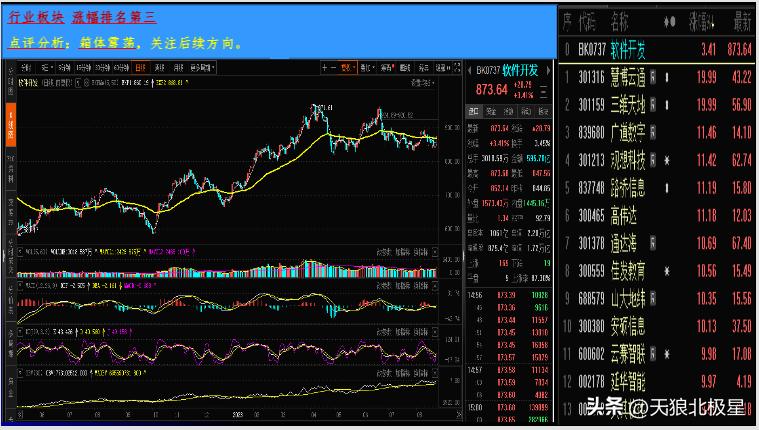This screenshot has width=759, height=430.
Task: Open the 设置 dropdown at toolbar right end
Action: (x=443, y=68)
